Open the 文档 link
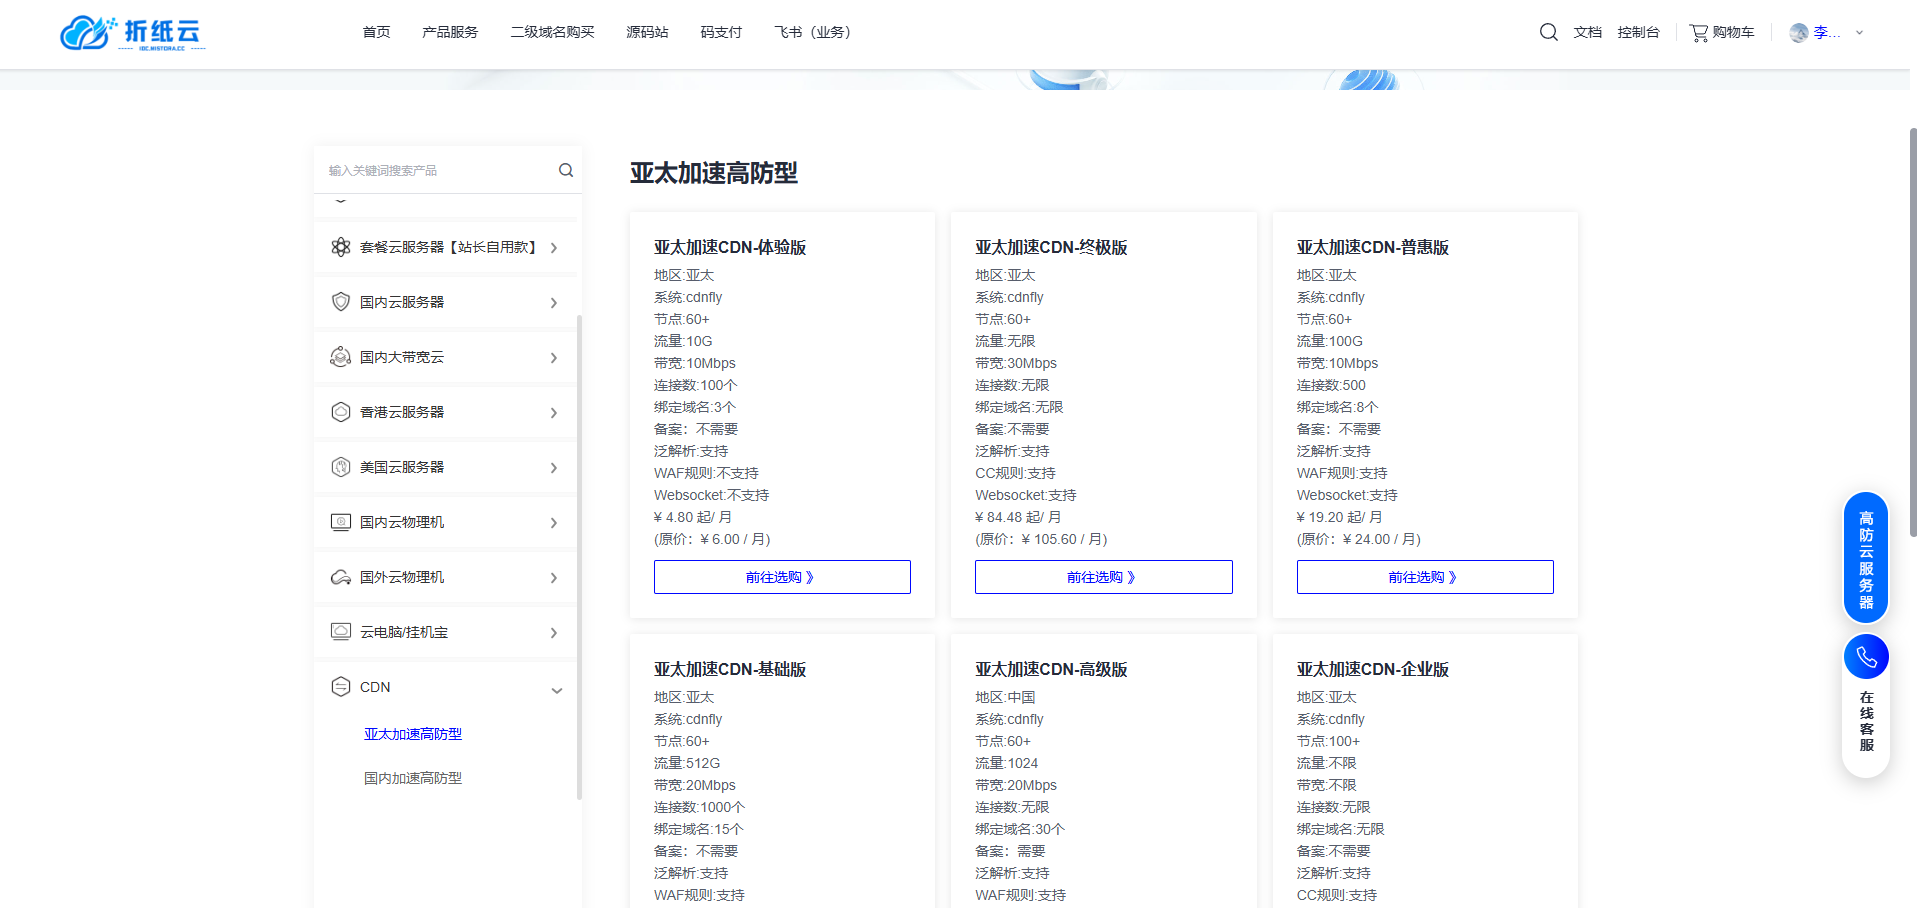This screenshot has height=908, width=1917. tap(1587, 32)
